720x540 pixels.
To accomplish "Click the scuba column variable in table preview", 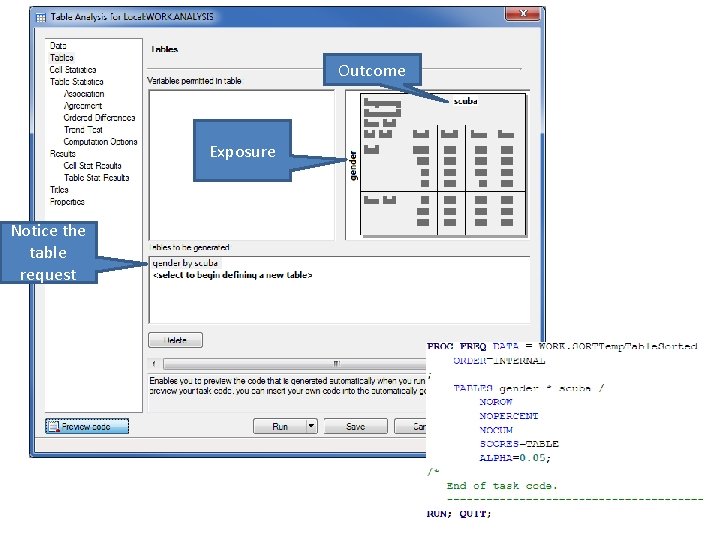I will tap(465, 101).
